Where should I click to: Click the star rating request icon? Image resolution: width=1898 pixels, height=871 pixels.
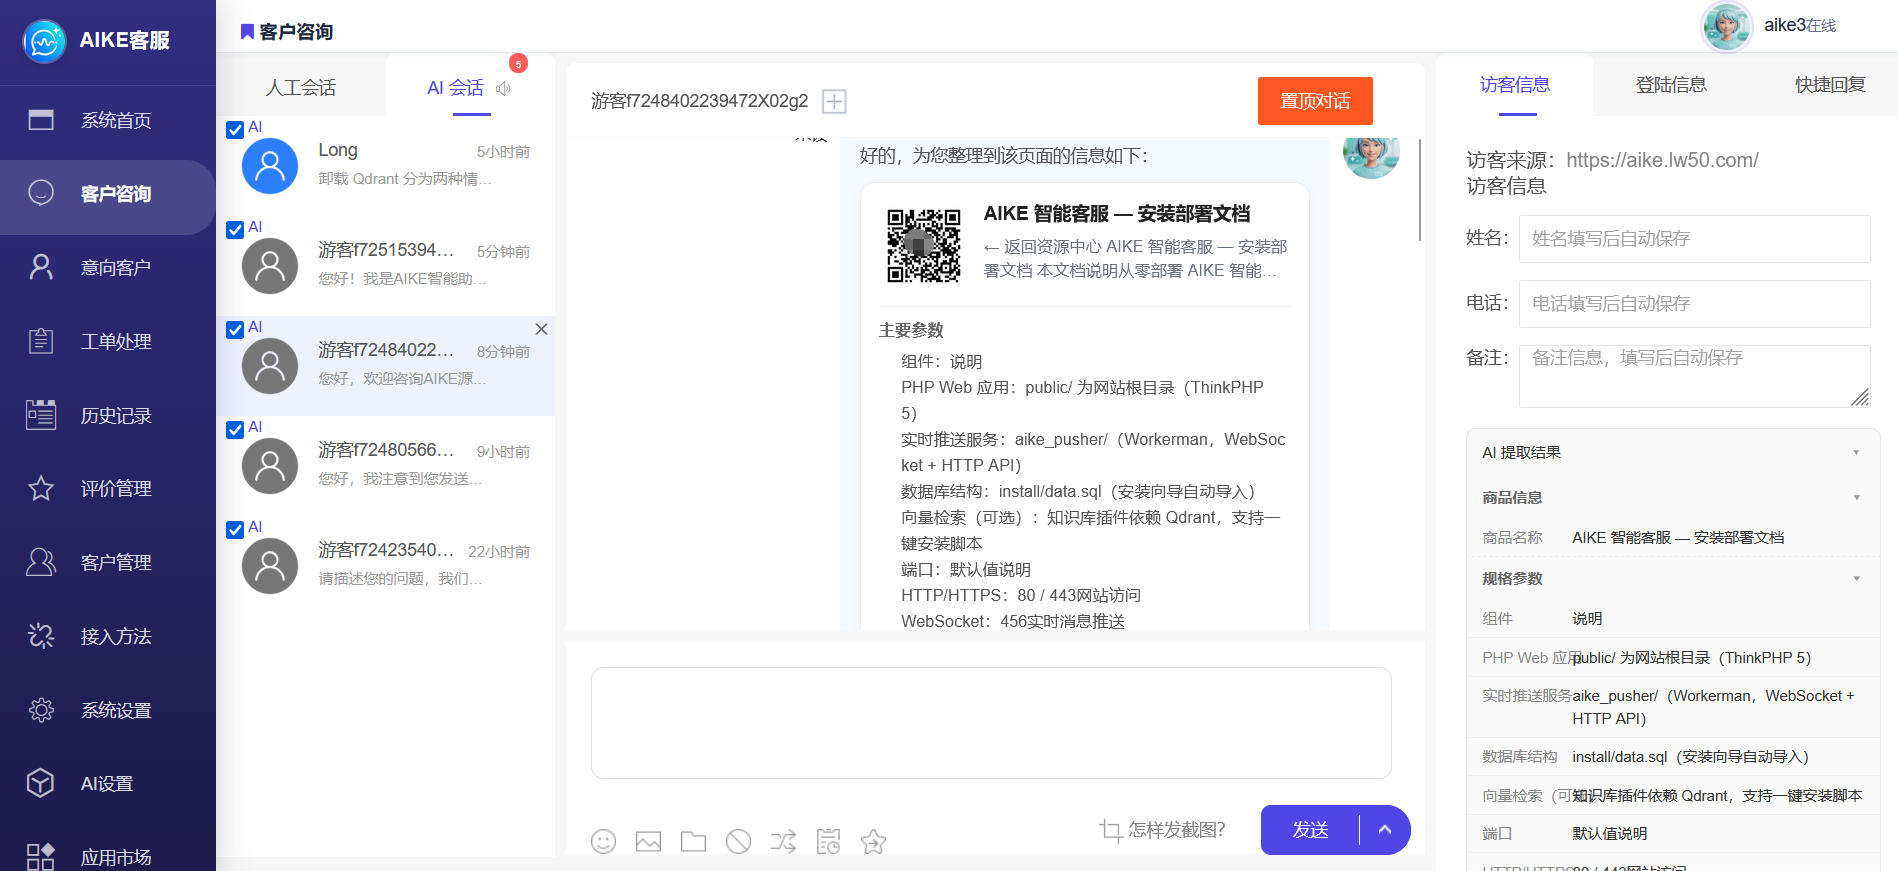[873, 842]
